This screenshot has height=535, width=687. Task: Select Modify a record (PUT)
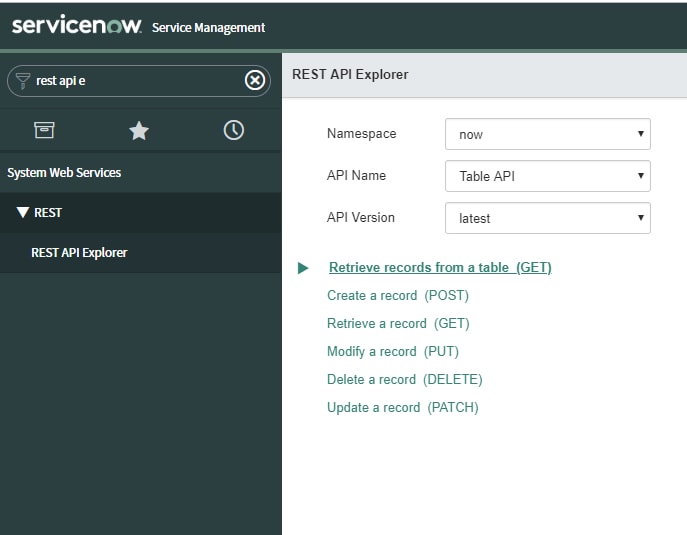coord(393,351)
